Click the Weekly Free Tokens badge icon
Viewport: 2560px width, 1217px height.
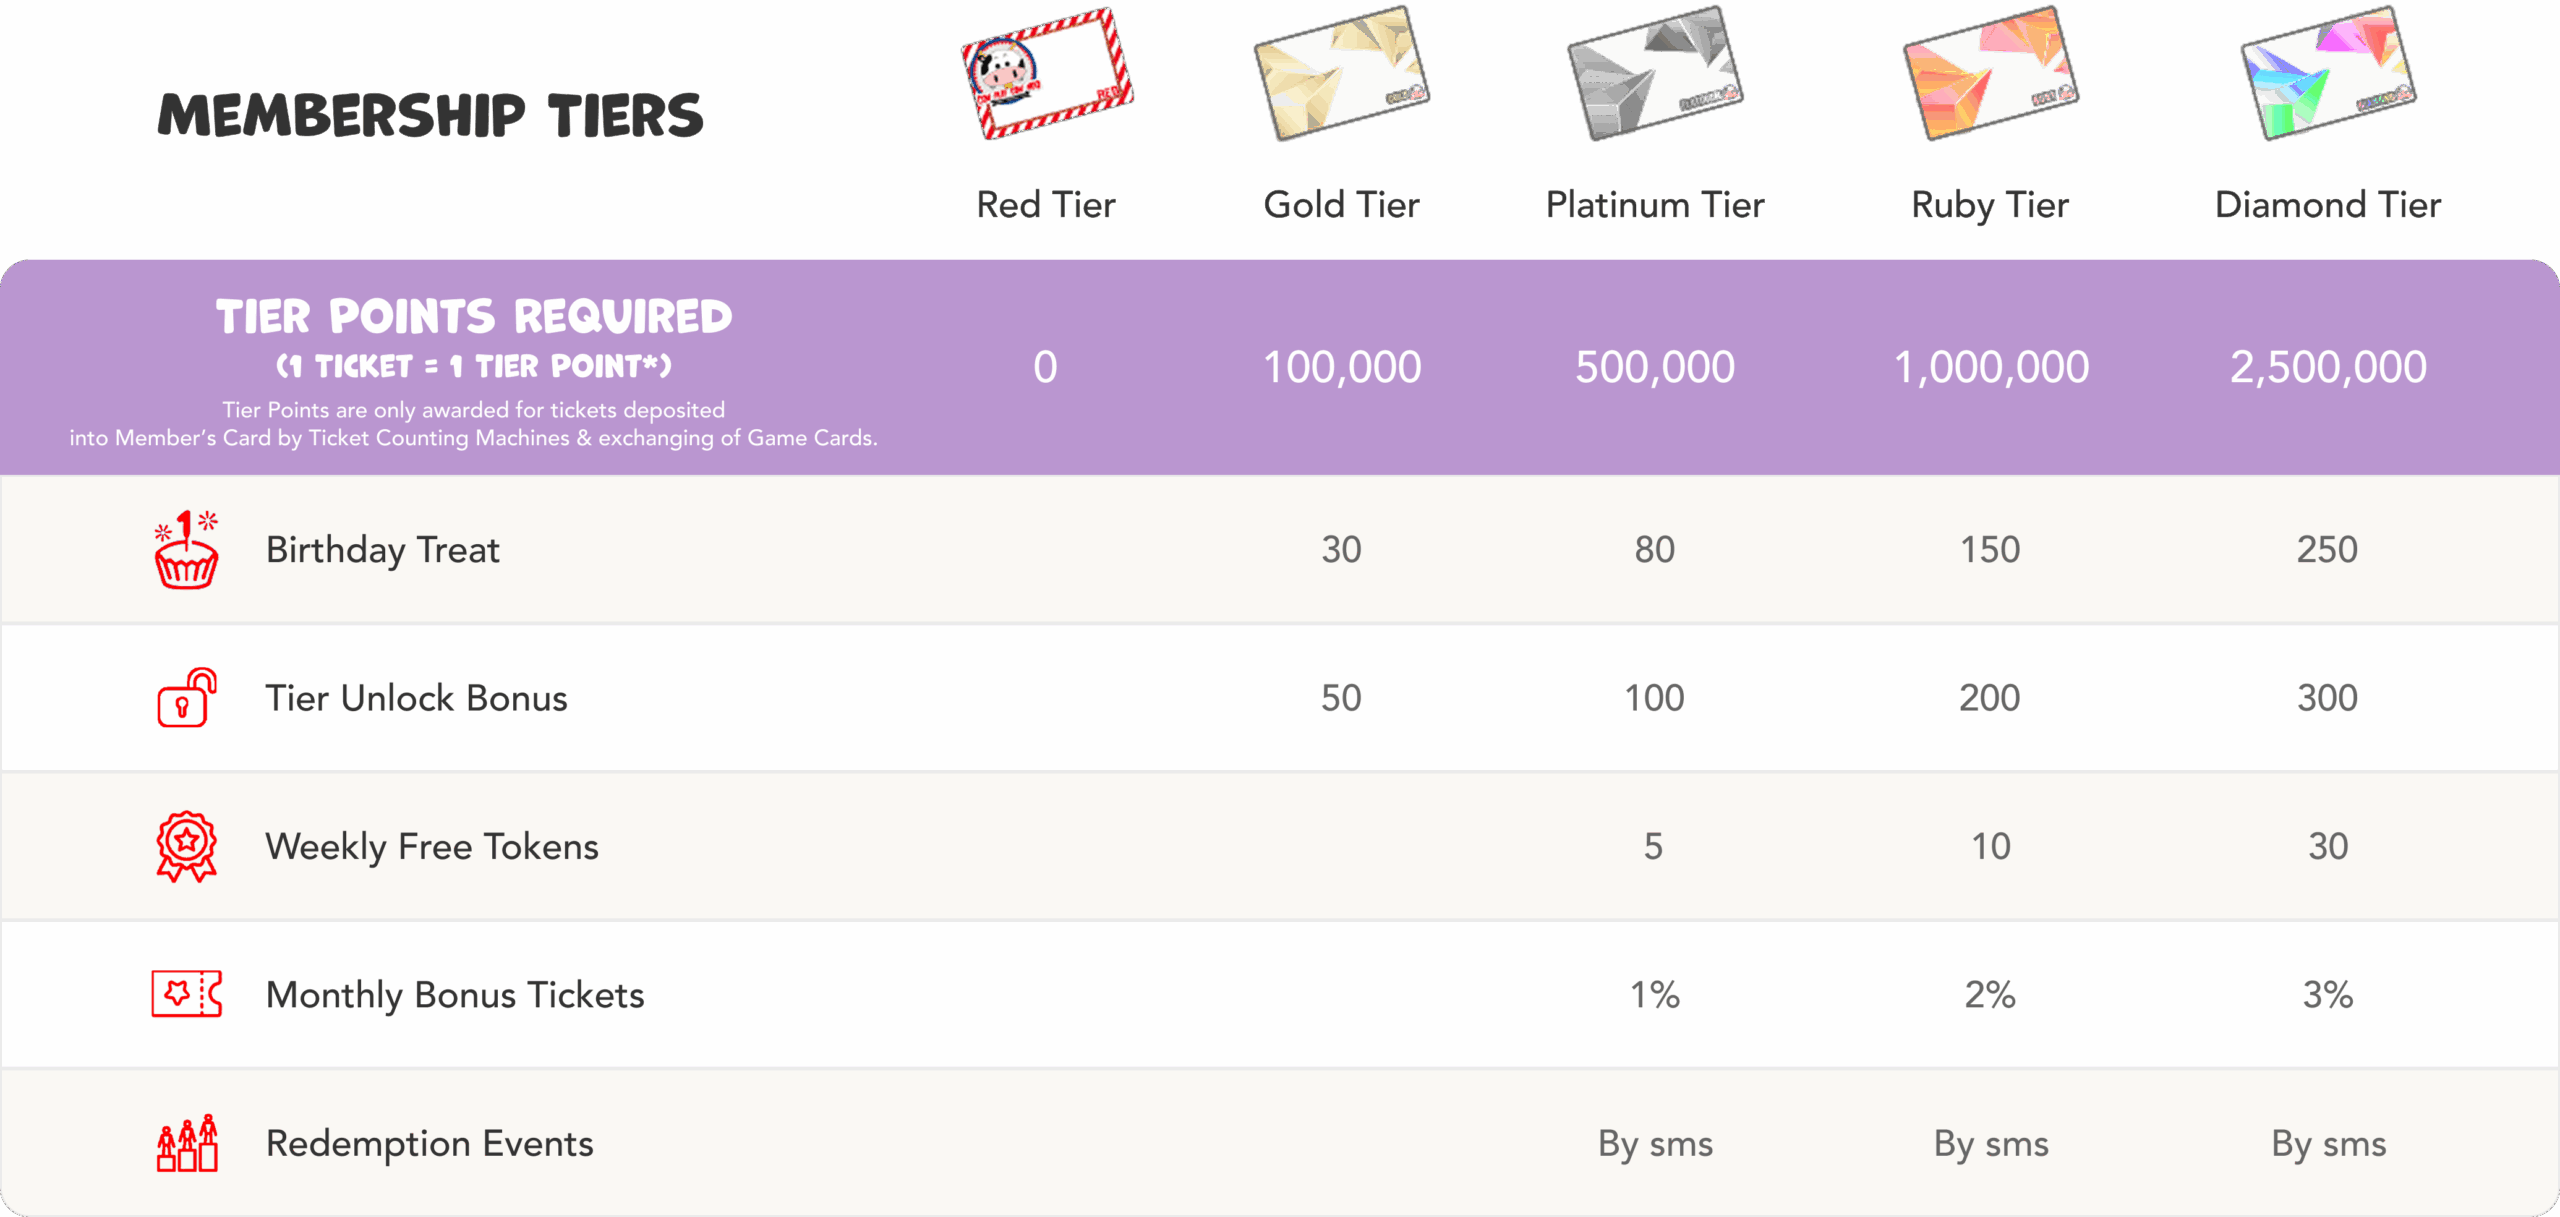pyautogui.click(x=186, y=846)
